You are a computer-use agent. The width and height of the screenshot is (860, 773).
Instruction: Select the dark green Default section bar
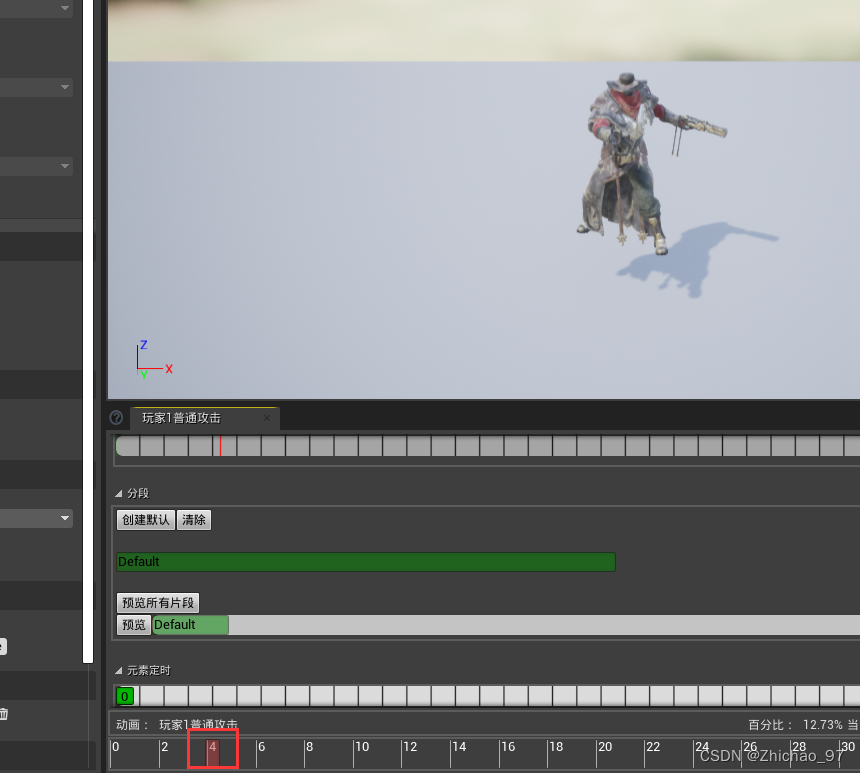coord(366,562)
